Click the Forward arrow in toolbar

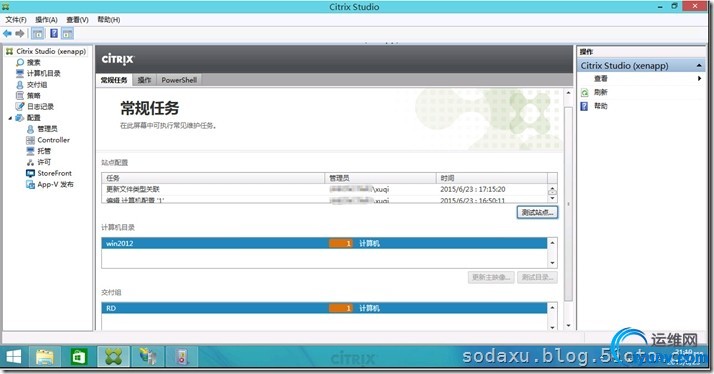click(x=20, y=33)
